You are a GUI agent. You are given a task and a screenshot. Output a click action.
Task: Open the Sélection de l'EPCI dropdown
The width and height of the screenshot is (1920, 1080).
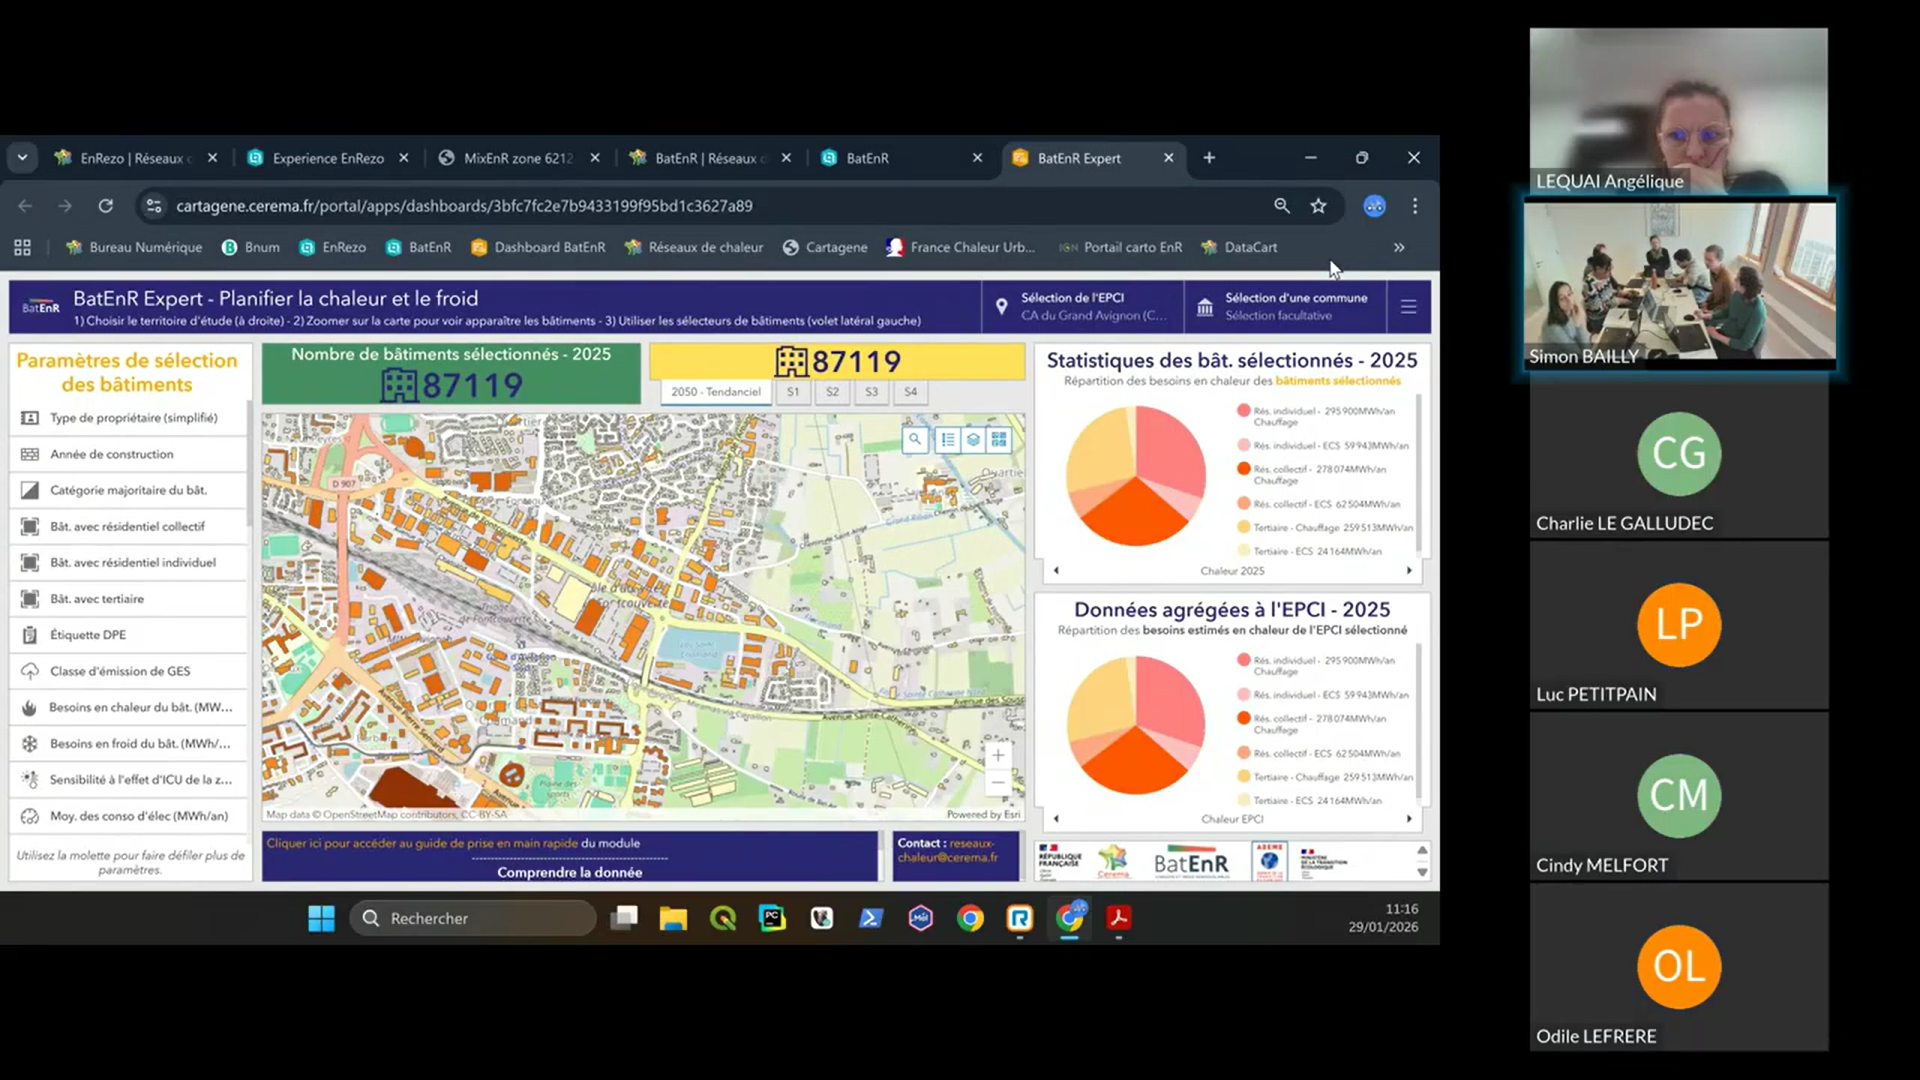tap(1082, 307)
